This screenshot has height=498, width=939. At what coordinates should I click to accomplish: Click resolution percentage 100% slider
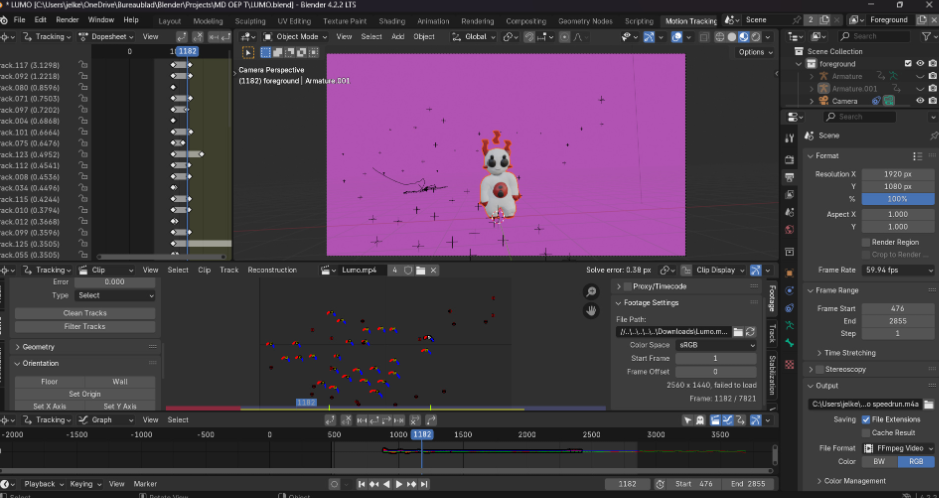[898, 199]
